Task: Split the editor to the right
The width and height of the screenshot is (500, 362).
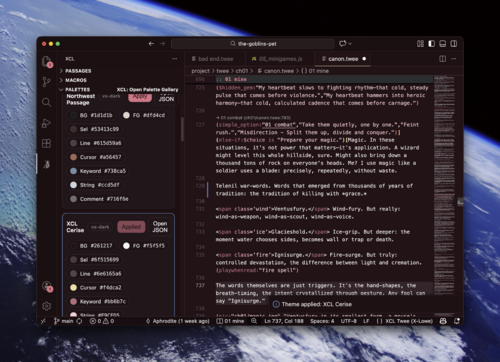Action: point(442,59)
